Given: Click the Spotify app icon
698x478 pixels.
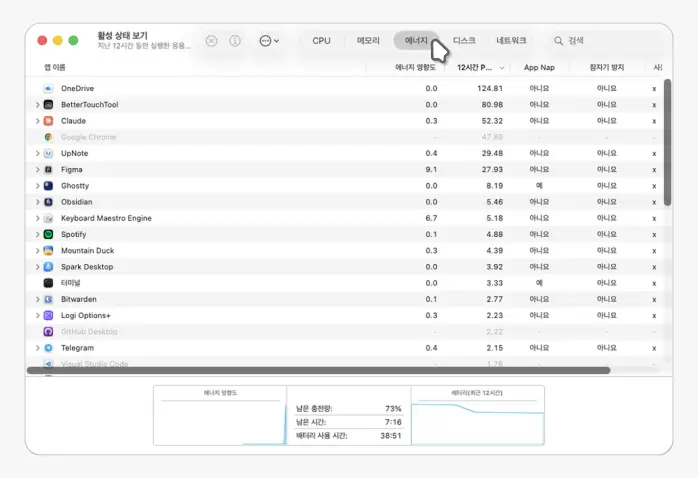Looking at the screenshot, I should point(48,235).
